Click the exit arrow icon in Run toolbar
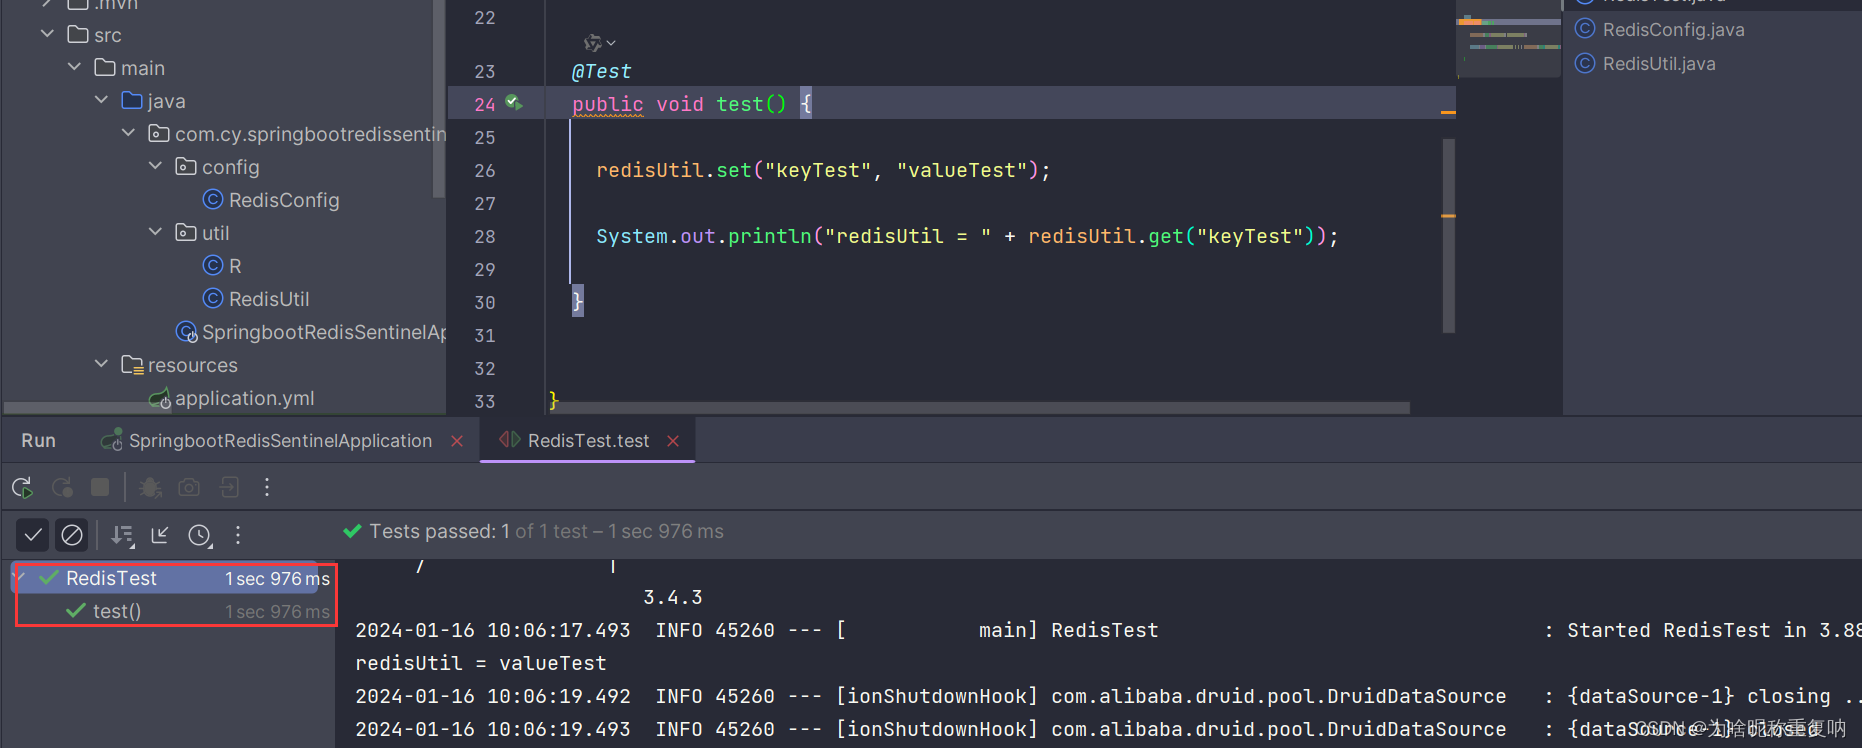Viewport: 1862px width, 748px height. 229,487
